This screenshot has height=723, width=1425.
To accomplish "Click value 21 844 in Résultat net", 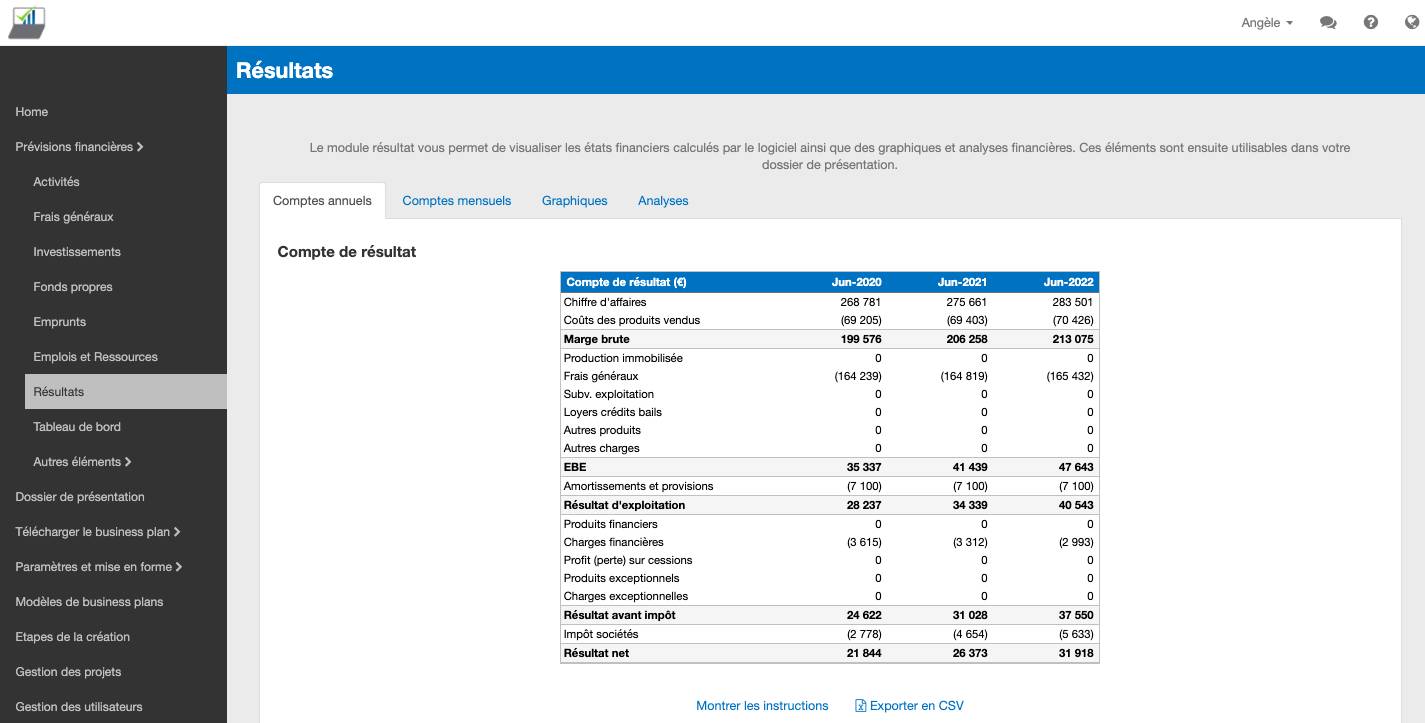I will (864, 653).
